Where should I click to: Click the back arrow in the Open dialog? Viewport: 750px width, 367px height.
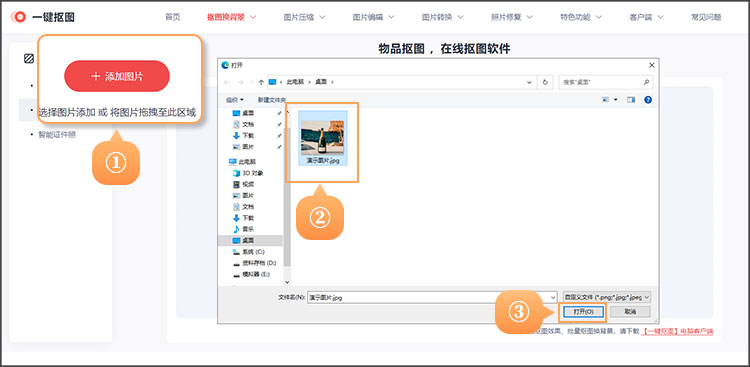pos(227,82)
